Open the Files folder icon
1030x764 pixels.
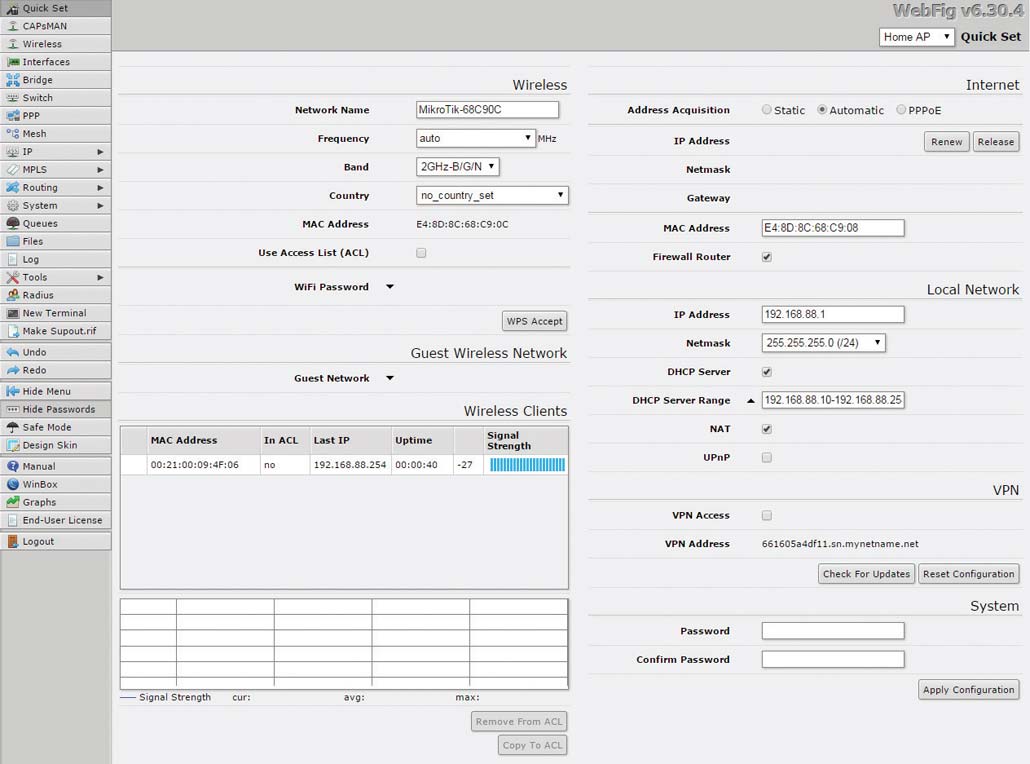(12, 242)
